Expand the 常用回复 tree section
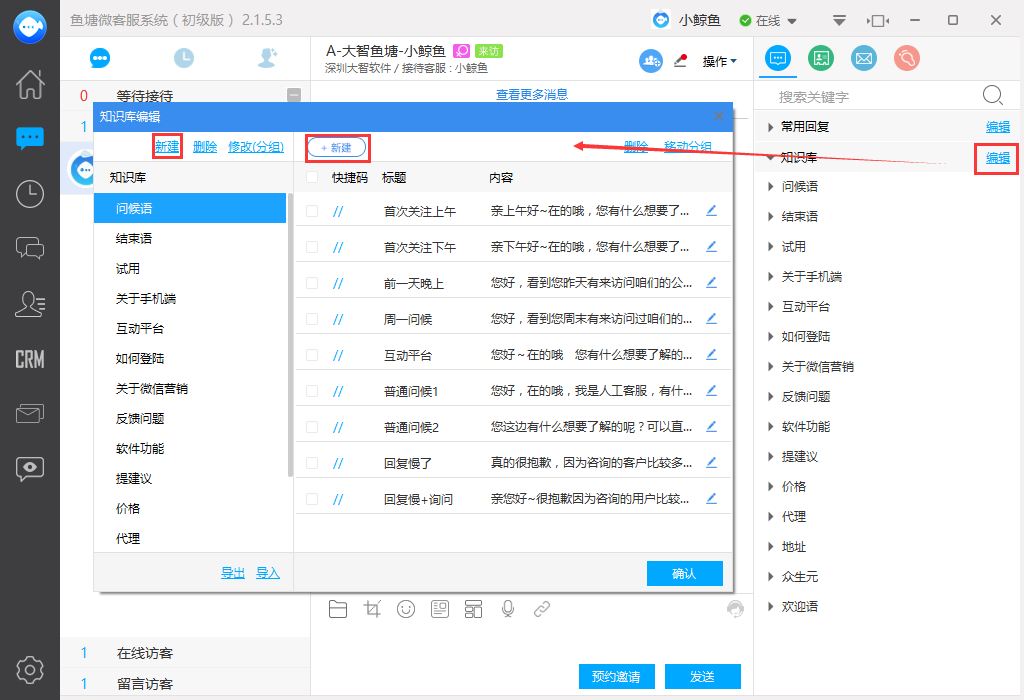The height and width of the screenshot is (700, 1024). pos(770,127)
